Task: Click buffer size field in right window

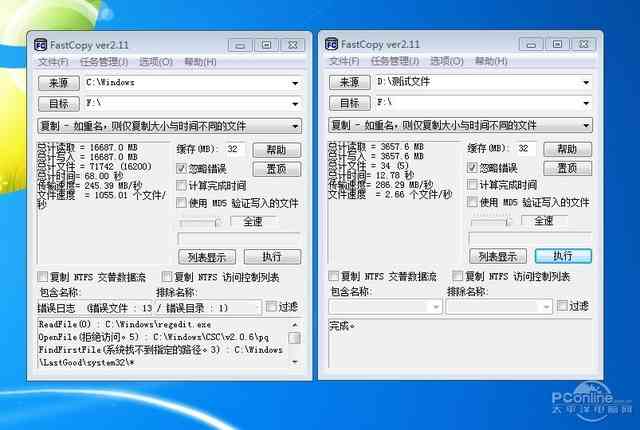Action: point(526,148)
